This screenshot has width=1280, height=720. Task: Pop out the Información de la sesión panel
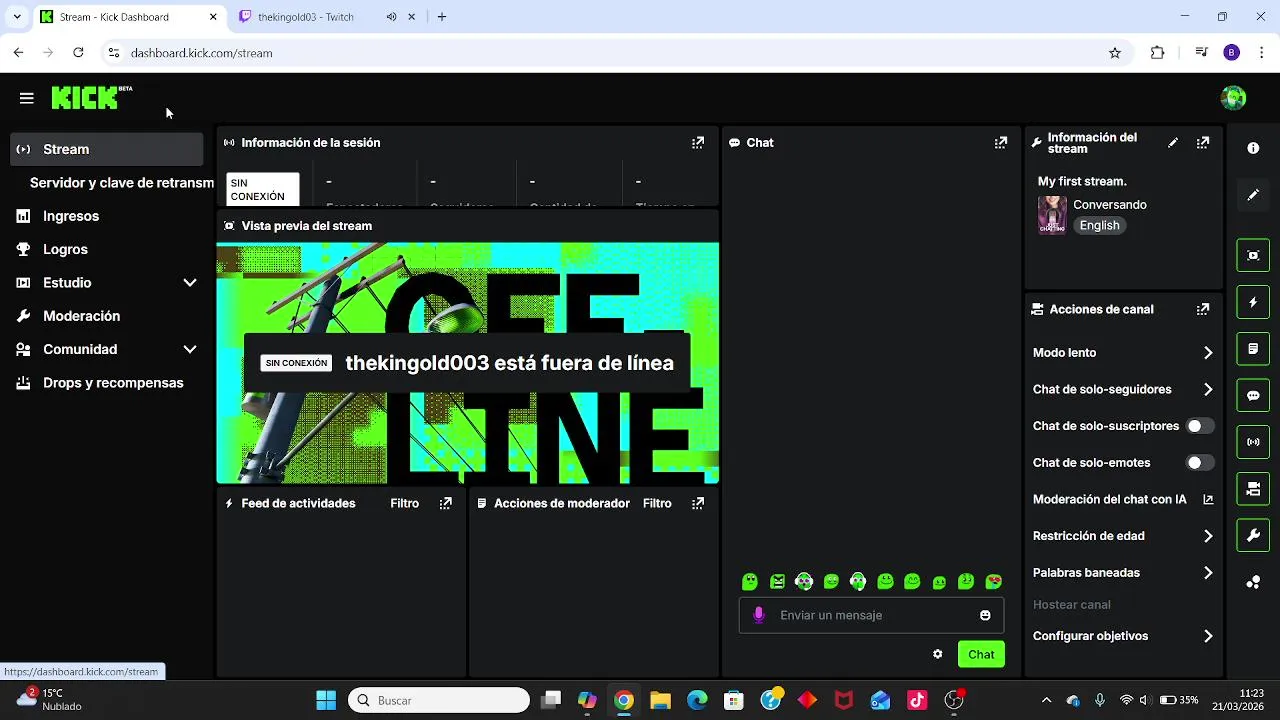(x=698, y=143)
